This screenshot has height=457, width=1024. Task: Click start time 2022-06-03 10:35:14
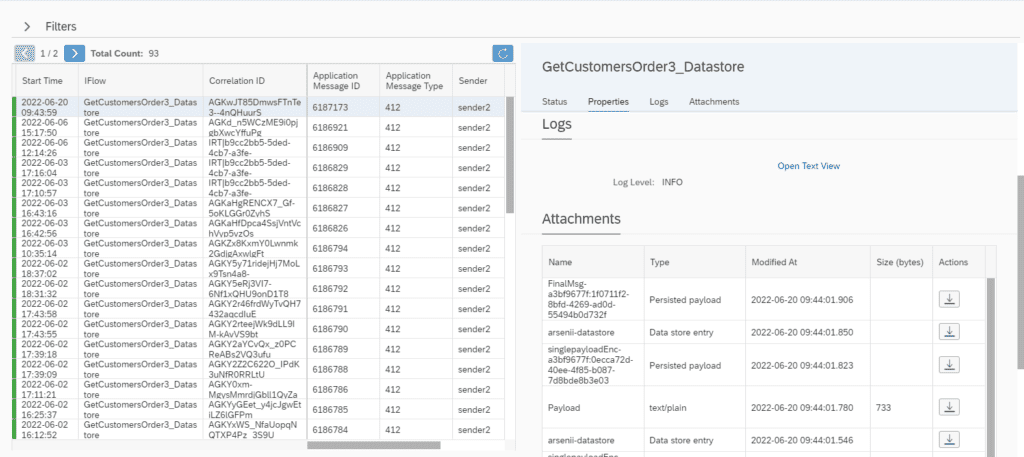click(x=44, y=249)
